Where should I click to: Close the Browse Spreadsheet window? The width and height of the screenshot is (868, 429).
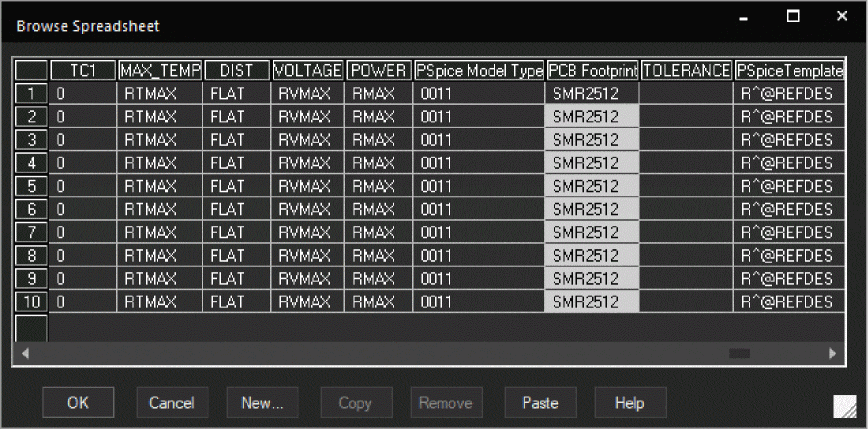click(842, 17)
